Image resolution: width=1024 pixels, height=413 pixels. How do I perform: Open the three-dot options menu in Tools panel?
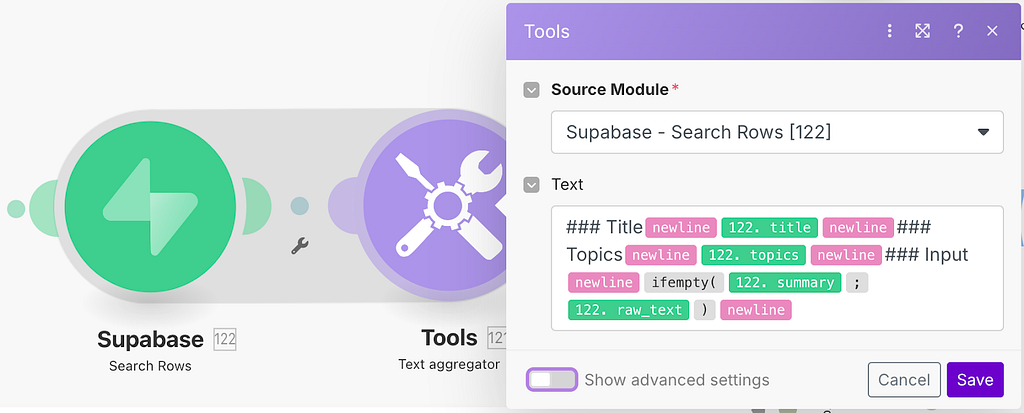click(889, 31)
